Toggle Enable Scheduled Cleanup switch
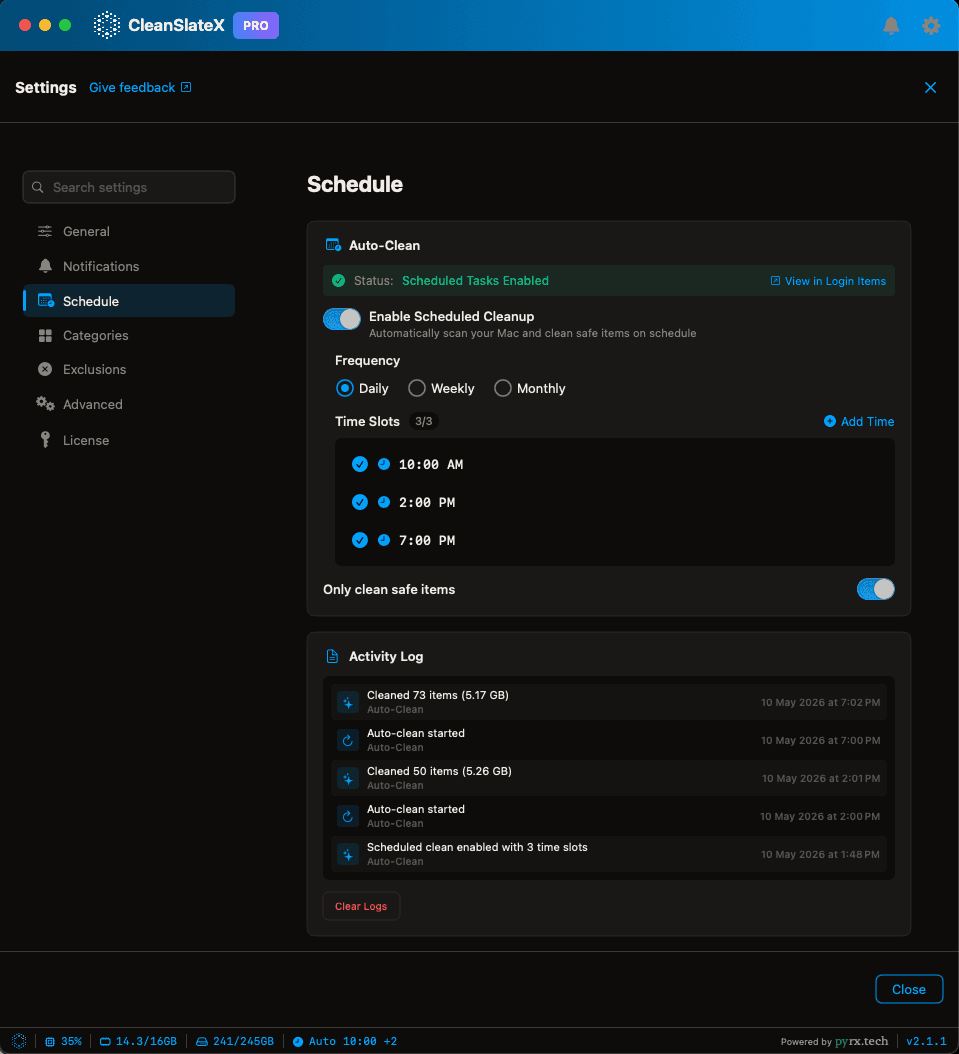Image resolution: width=959 pixels, height=1054 pixels. tap(342, 319)
